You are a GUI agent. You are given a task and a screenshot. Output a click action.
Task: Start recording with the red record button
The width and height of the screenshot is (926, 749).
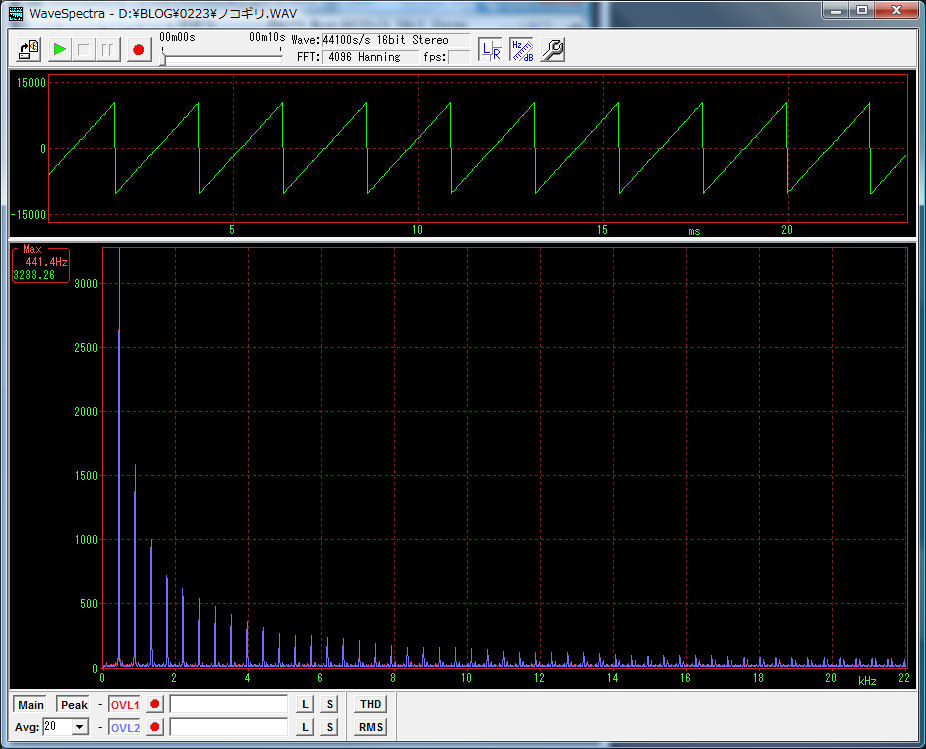pos(139,50)
